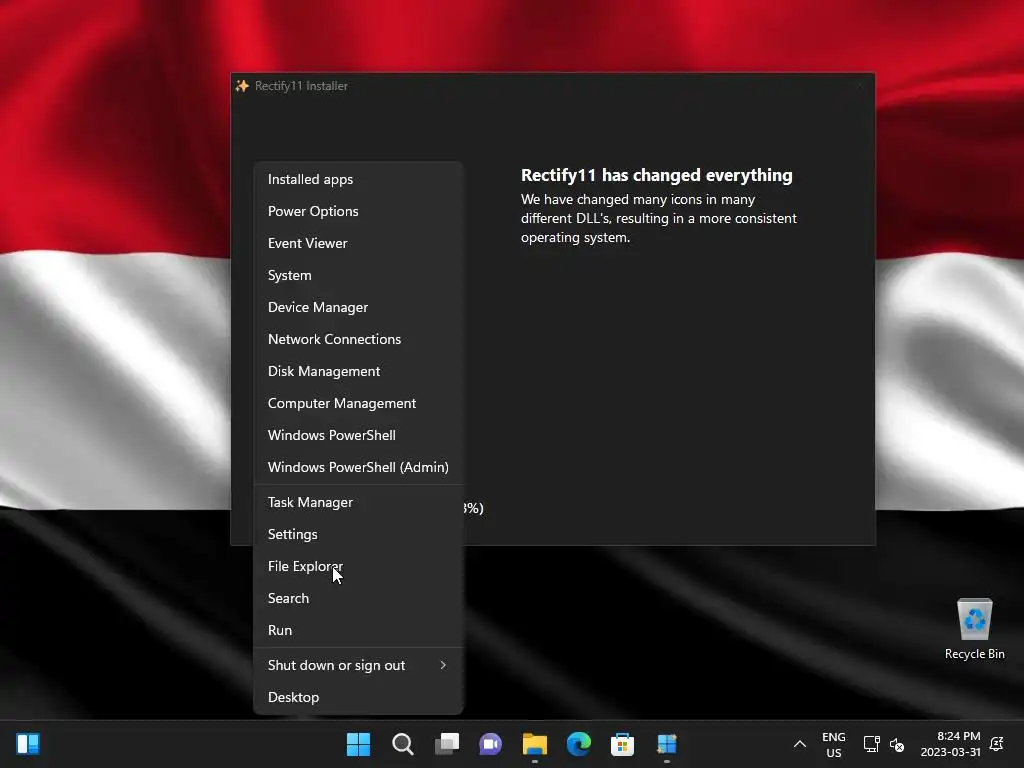1024x768 pixels.
Task: Open the 8:24 PM clock calendar
Action: (950, 744)
